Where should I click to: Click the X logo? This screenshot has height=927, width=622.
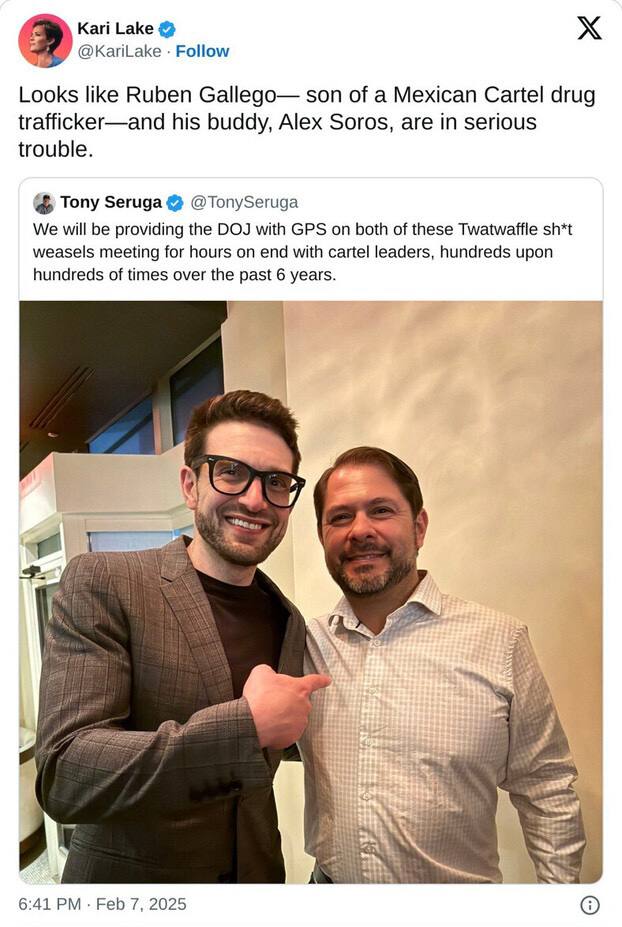tap(589, 28)
